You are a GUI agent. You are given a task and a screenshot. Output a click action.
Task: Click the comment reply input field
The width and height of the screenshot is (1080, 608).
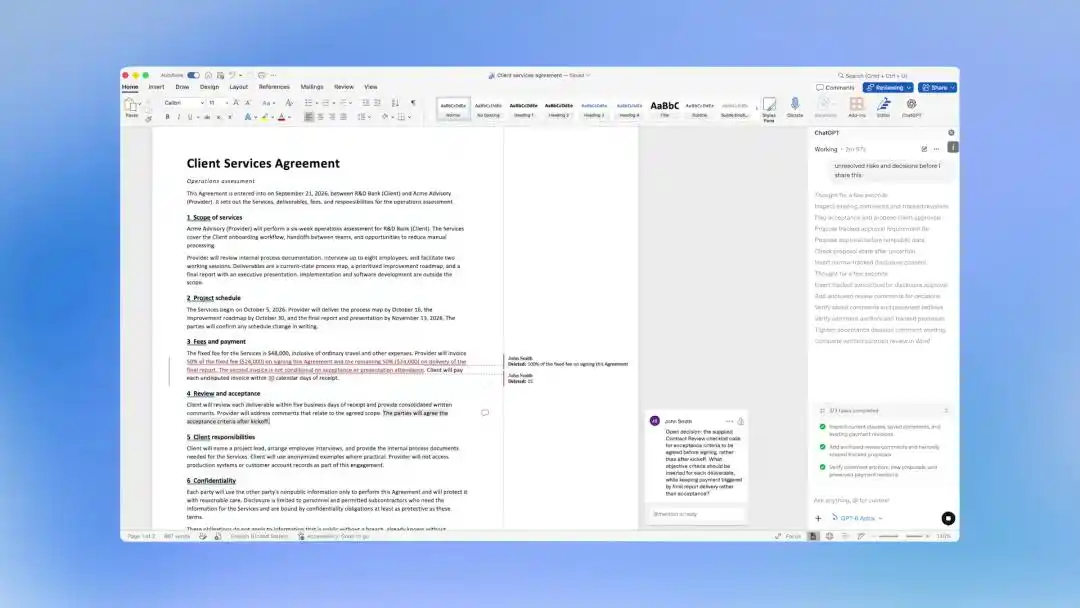coord(696,514)
